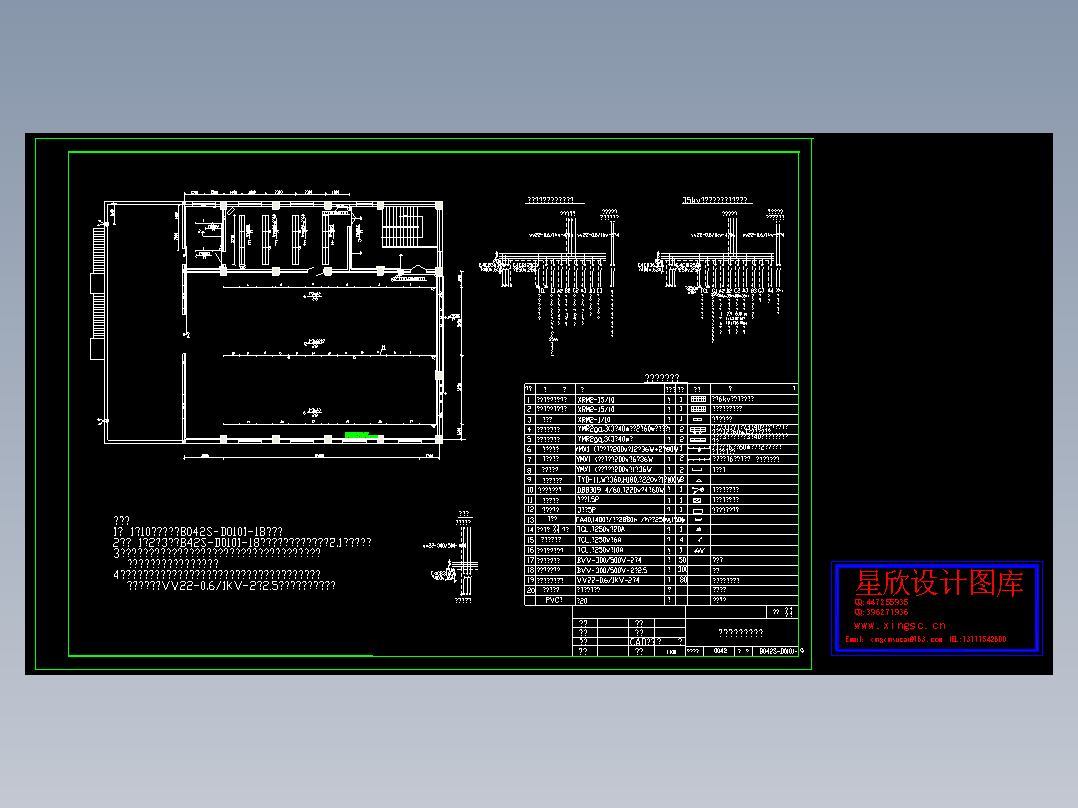Click the staircase symbol in the floor plan
This screenshot has height=808, width=1078.
(402, 226)
